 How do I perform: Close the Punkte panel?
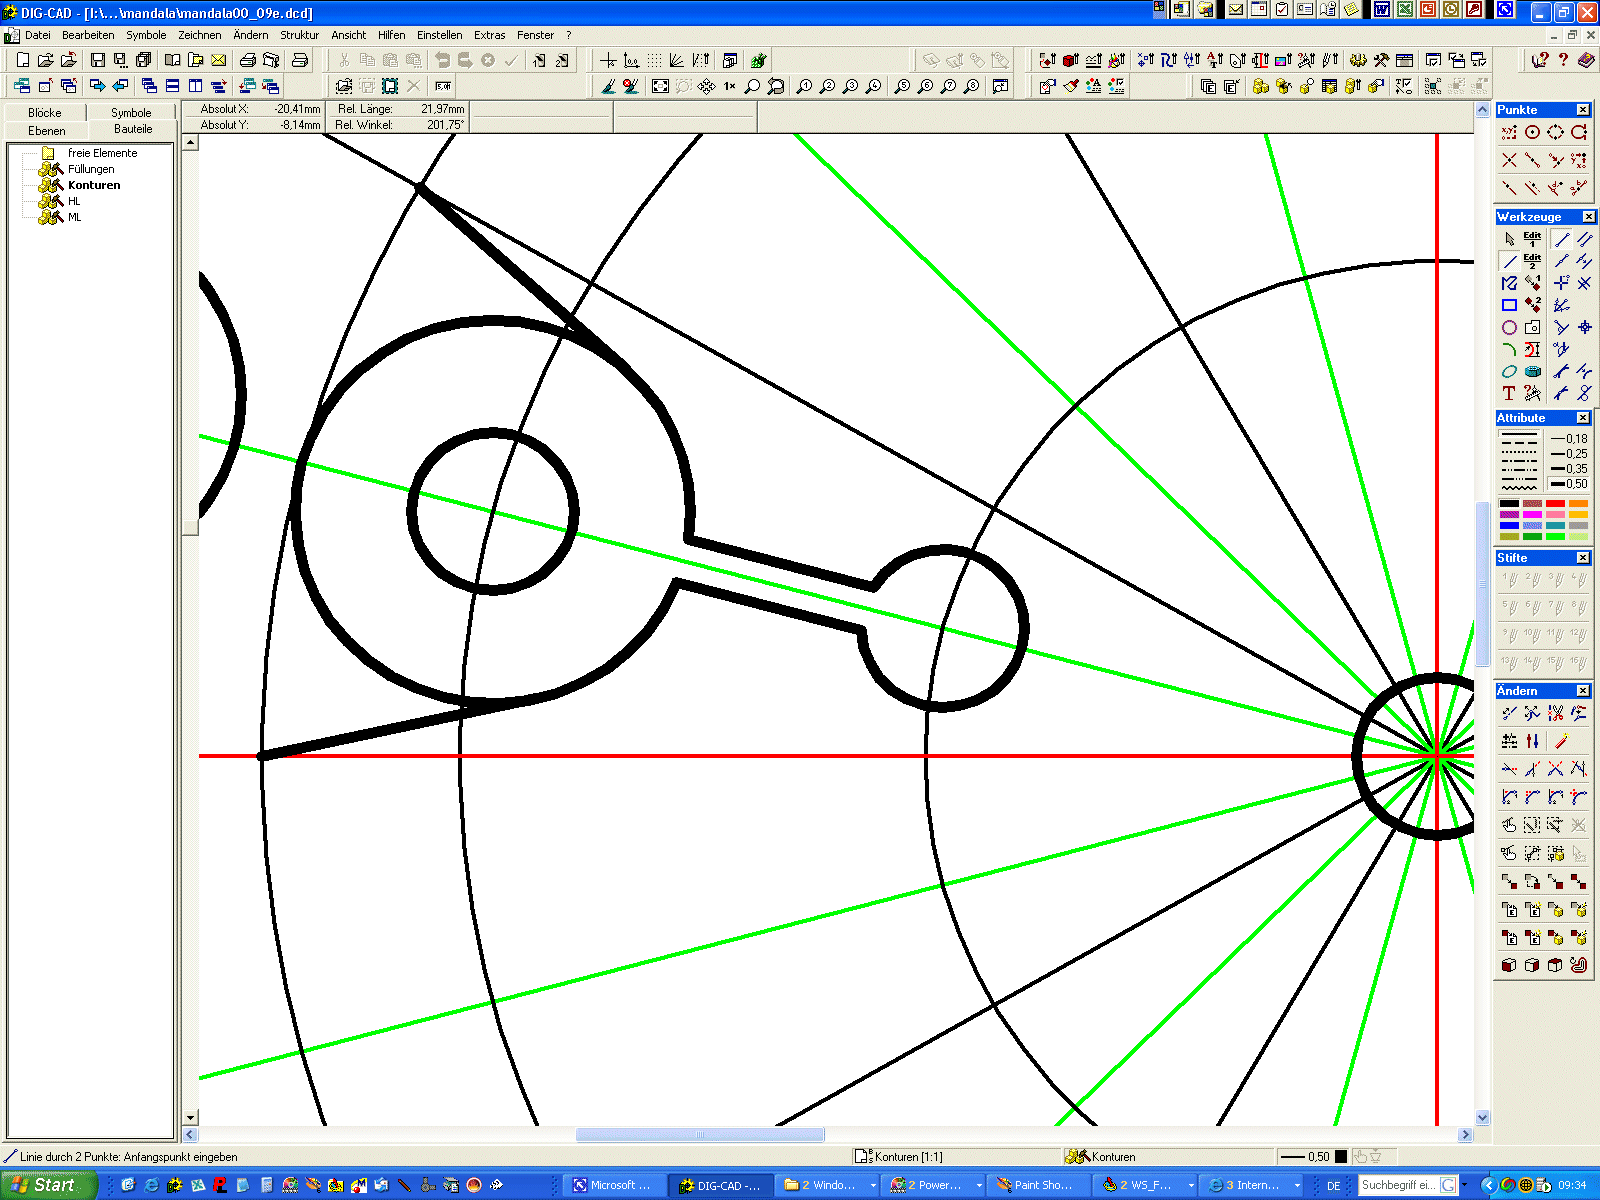[1583, 110]
